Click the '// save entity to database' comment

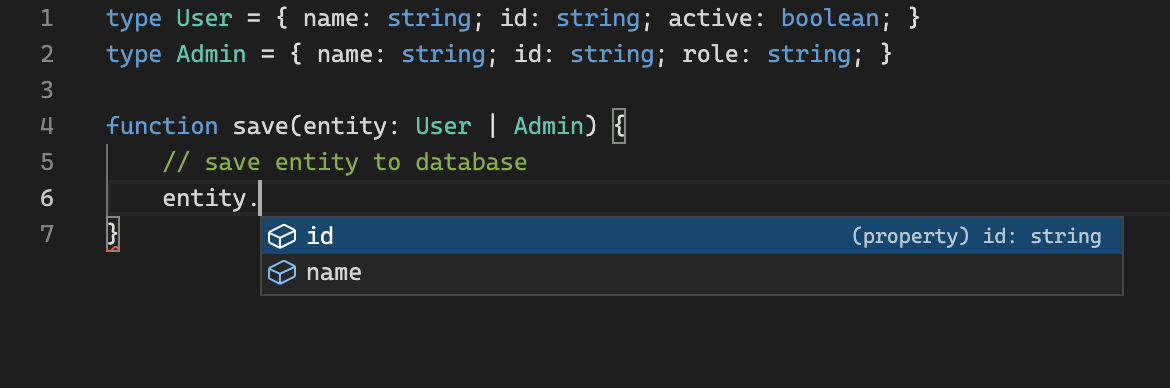click(x=345, y=161)
